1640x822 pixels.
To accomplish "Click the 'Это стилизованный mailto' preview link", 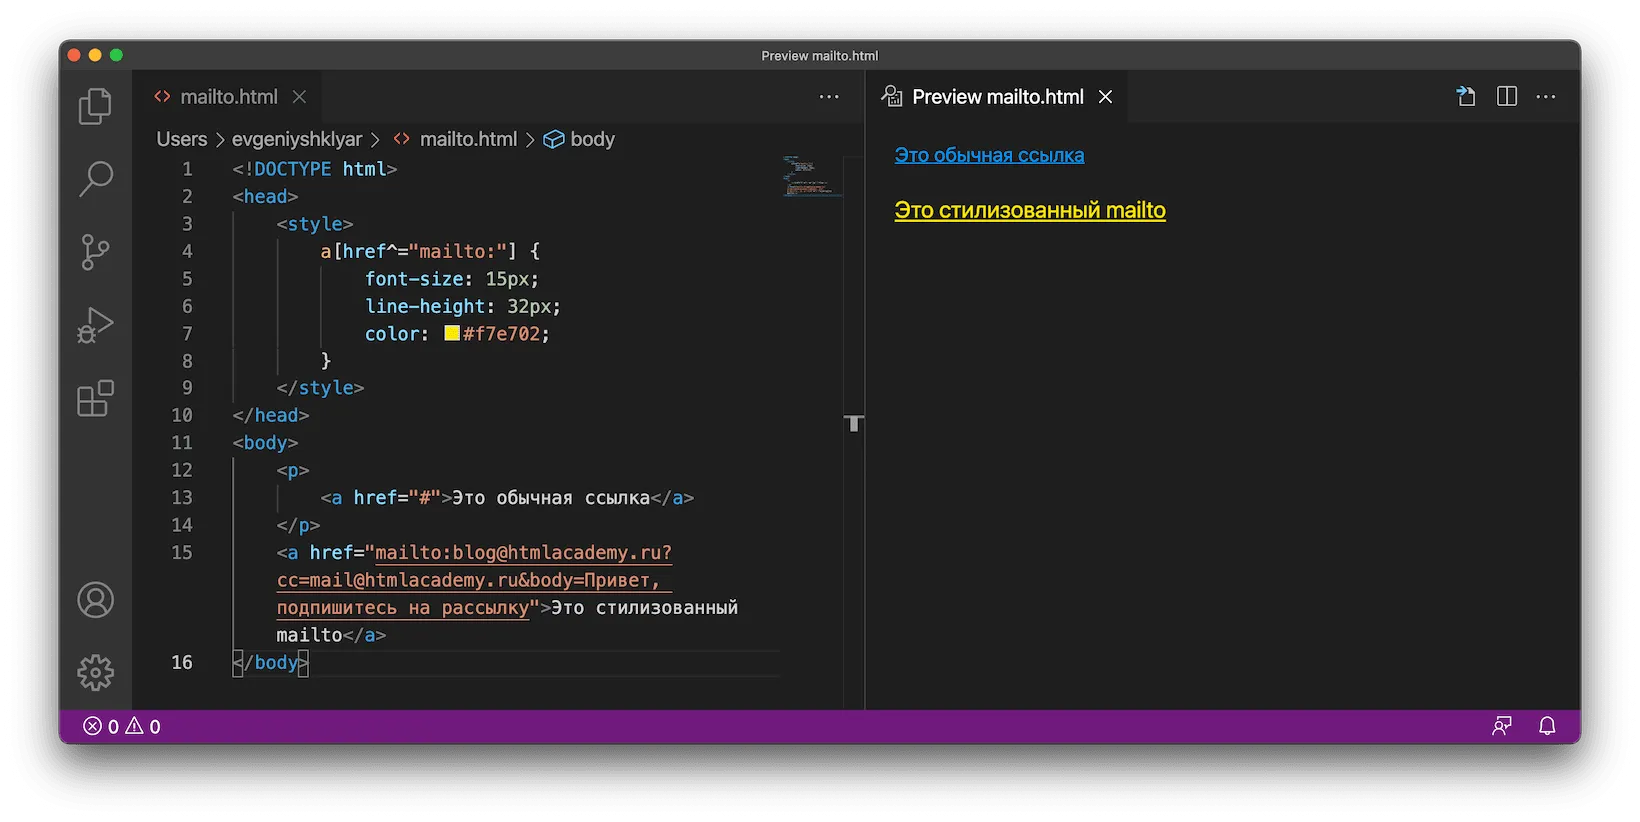I will [1030, 210].
